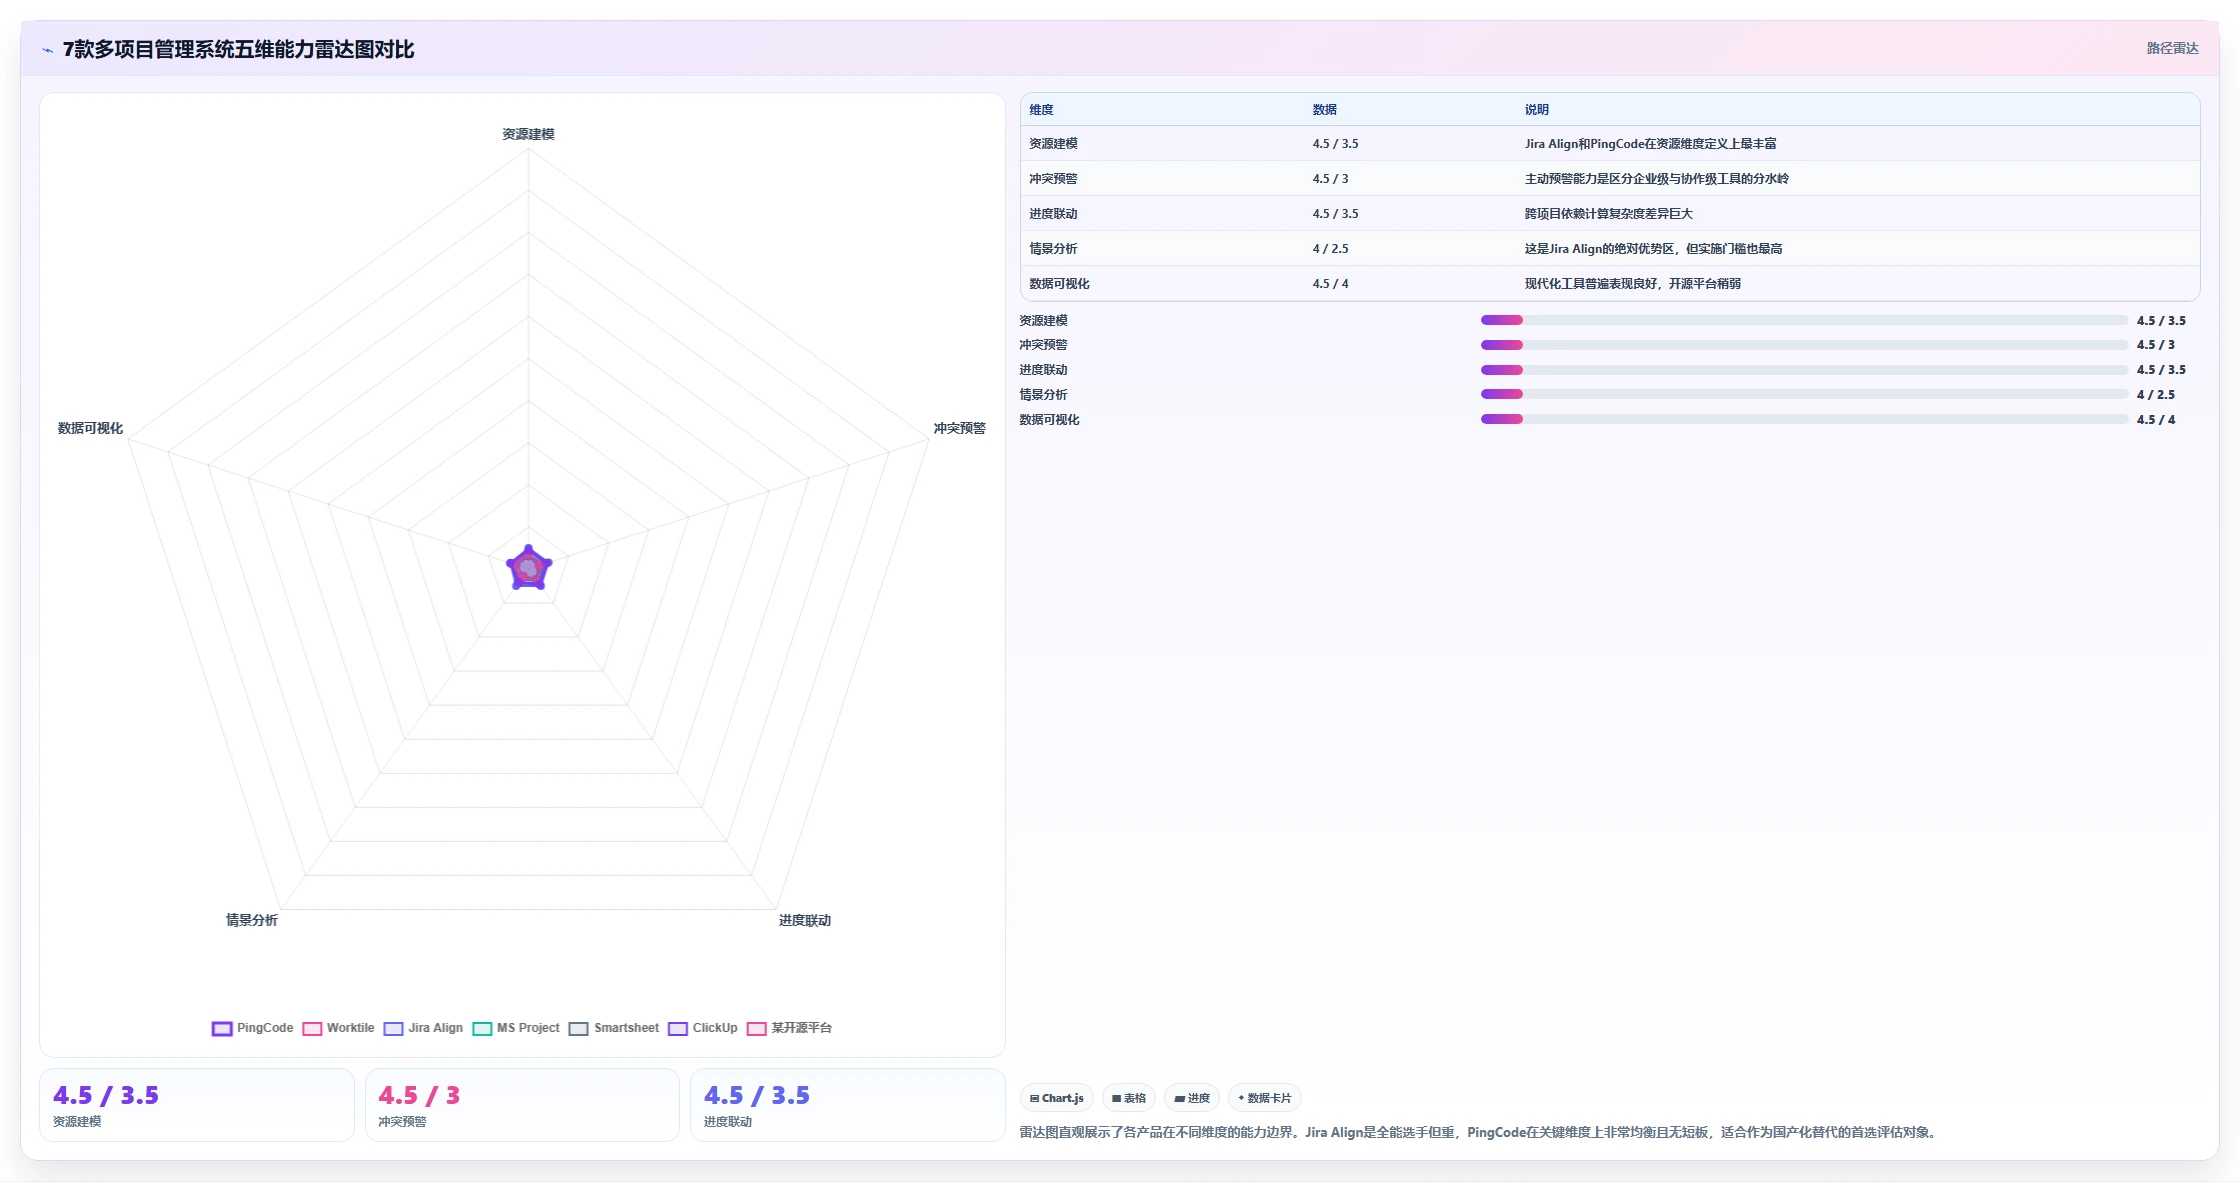Click the radar data polygon at center

(529, 568)
